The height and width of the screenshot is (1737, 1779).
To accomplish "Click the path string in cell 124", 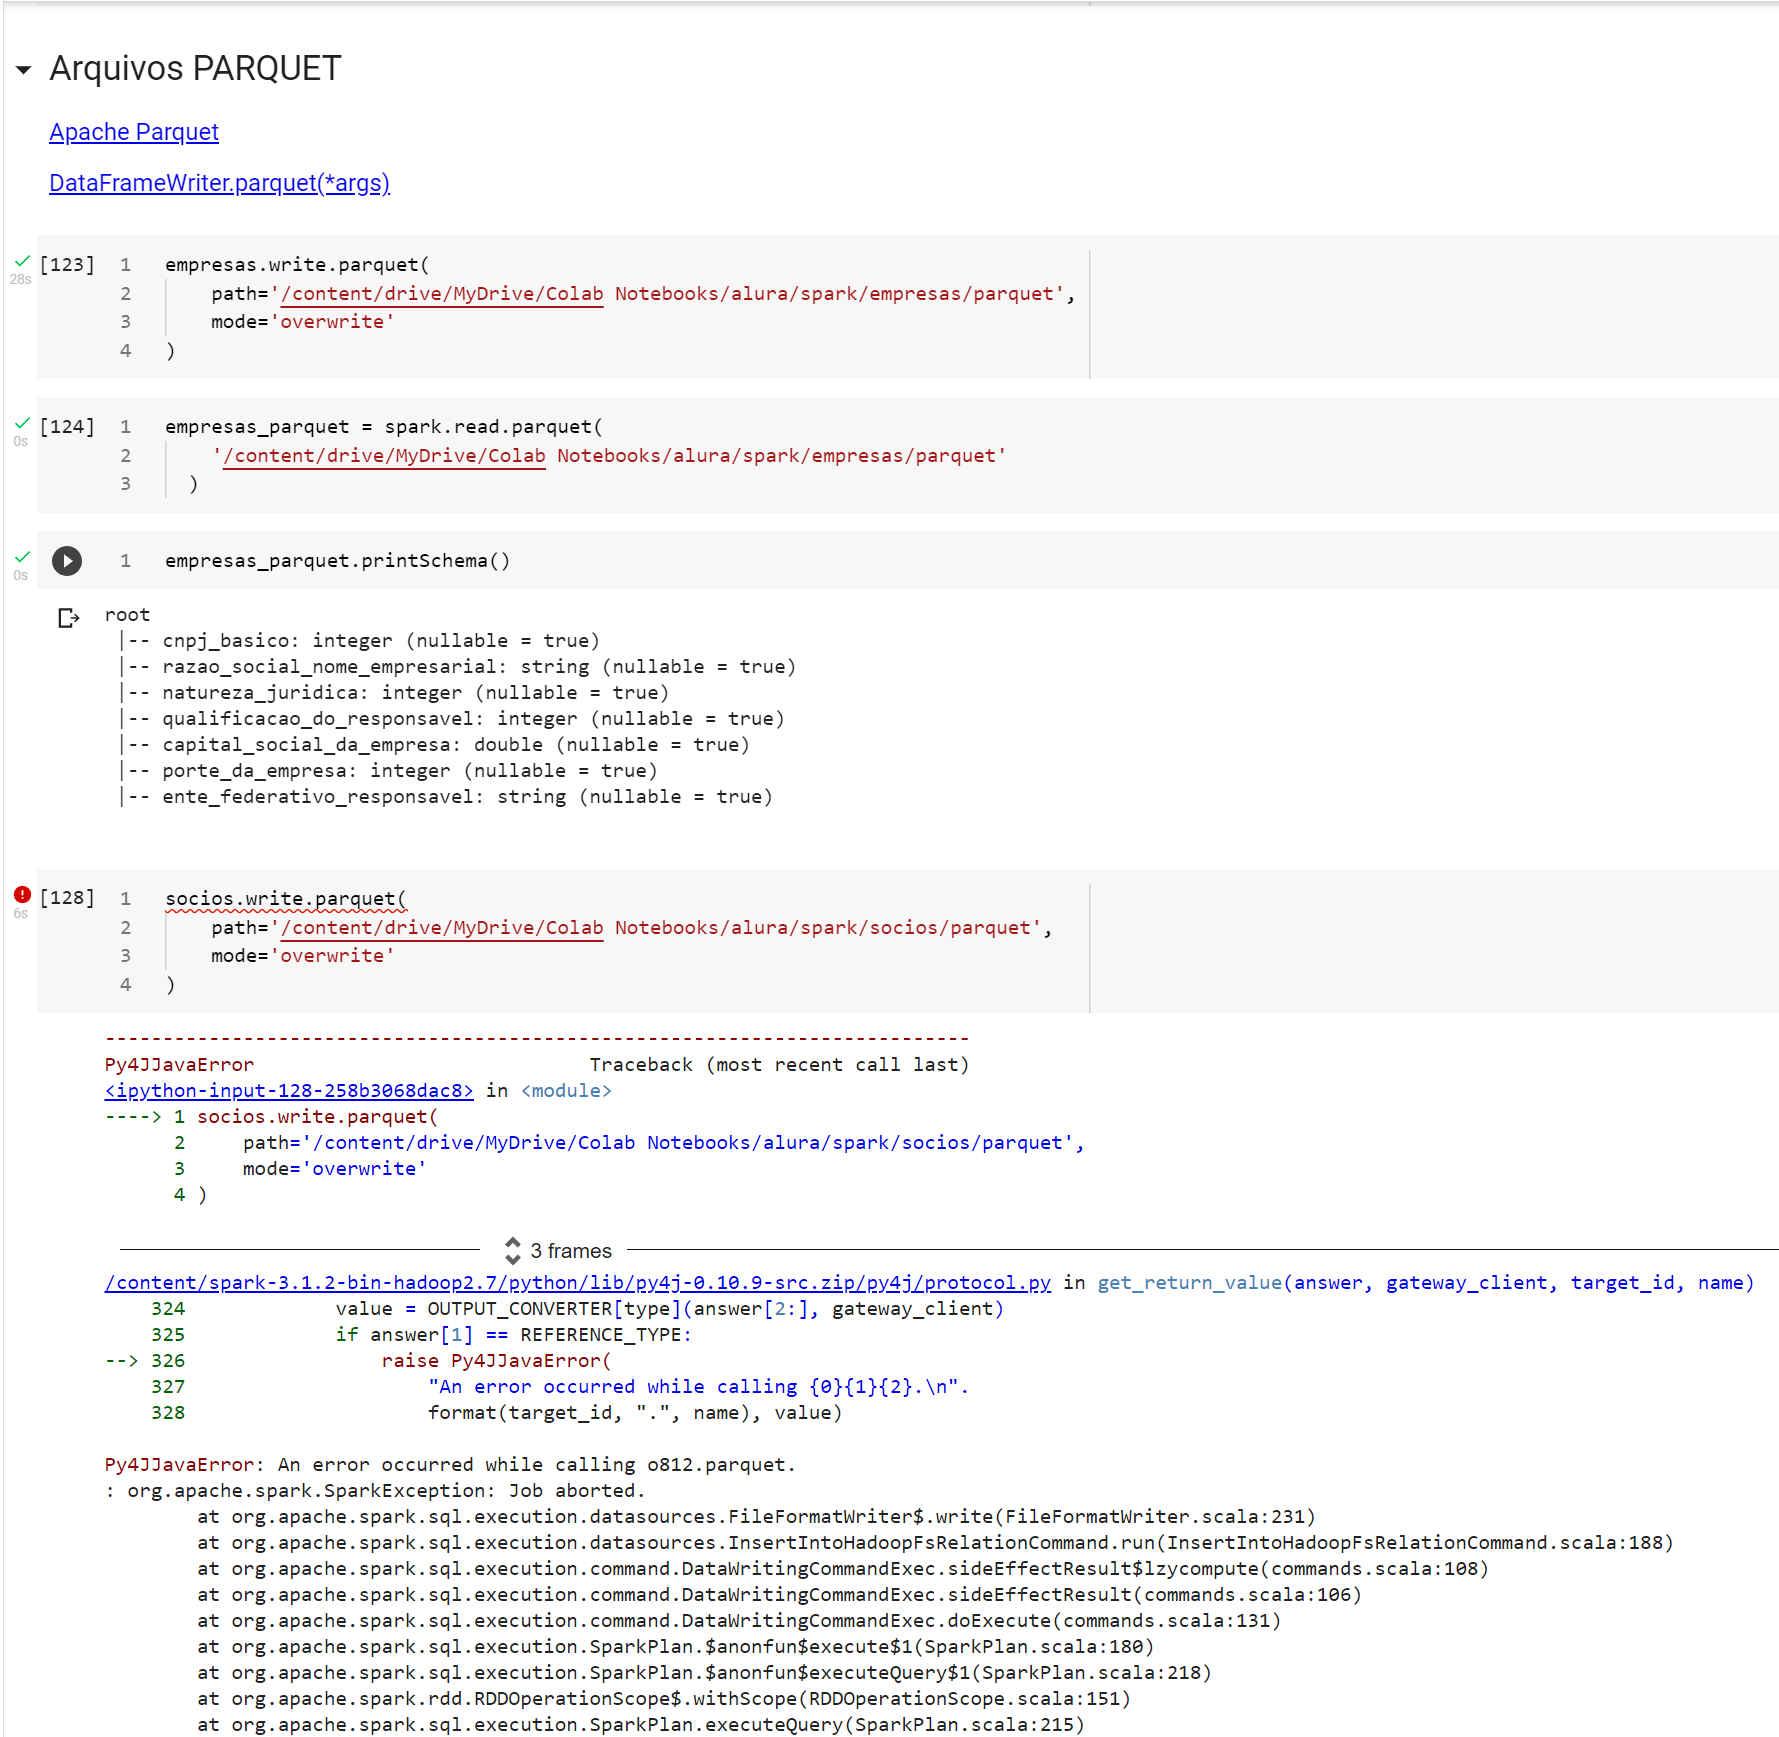I will tap(609, 456).
